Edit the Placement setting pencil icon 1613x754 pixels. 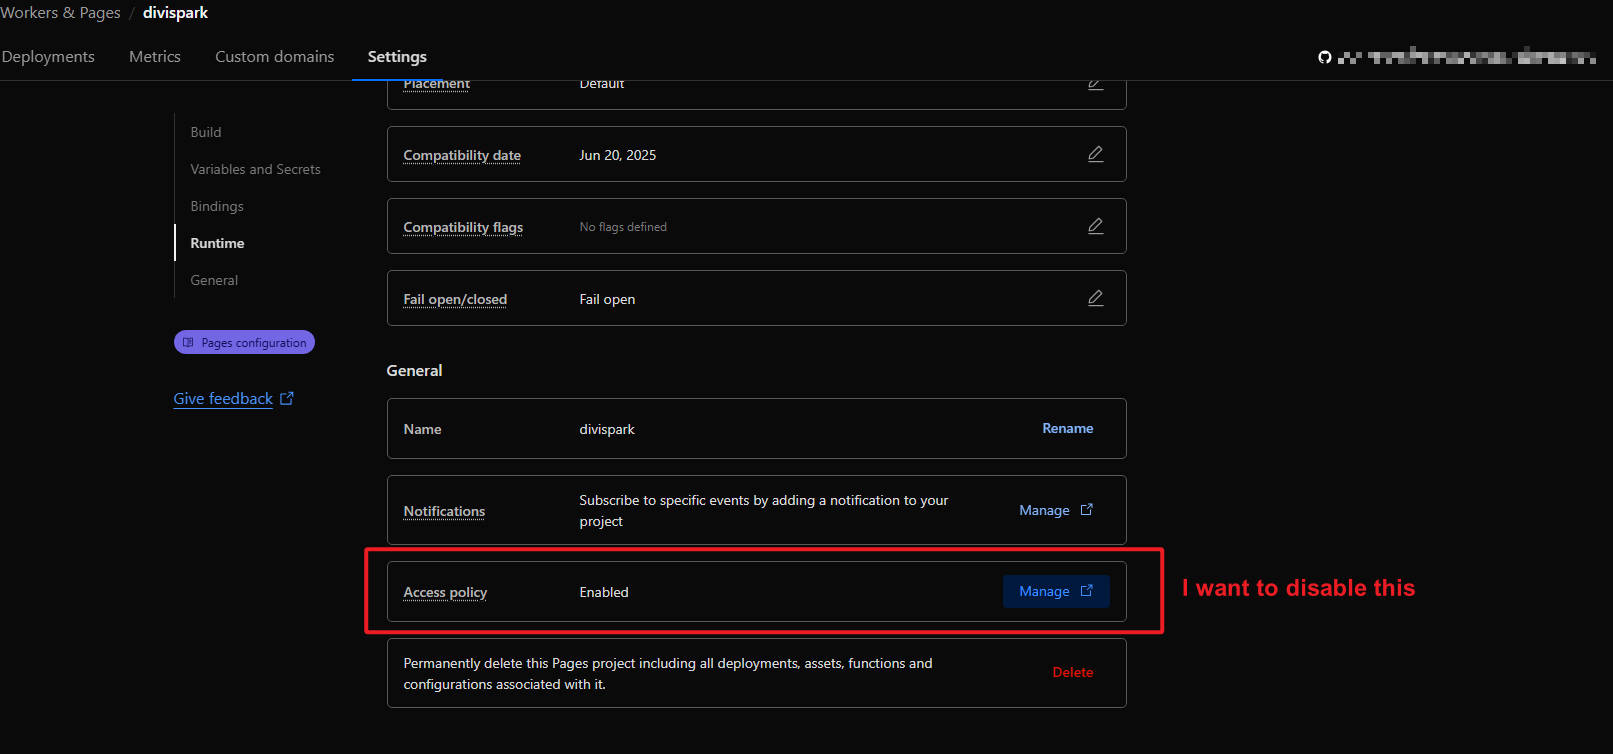click(1095, 84)
